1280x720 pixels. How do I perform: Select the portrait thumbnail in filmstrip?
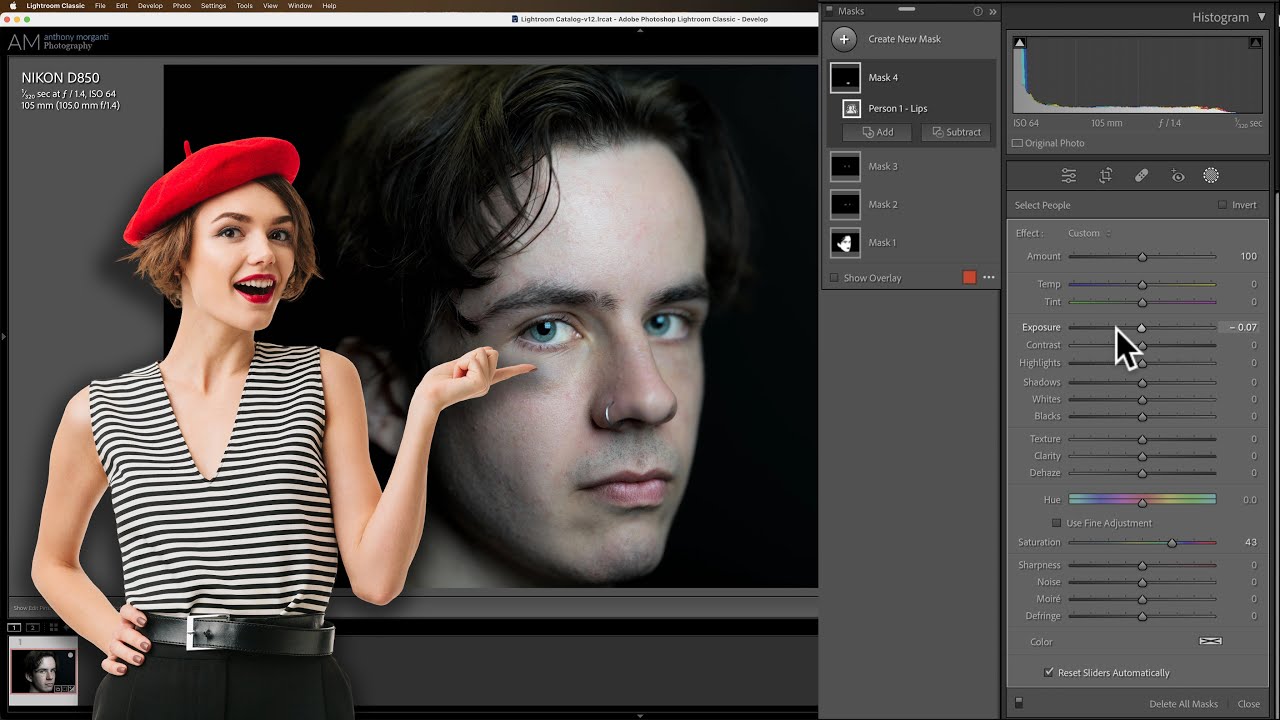click(x=43, y=672)
